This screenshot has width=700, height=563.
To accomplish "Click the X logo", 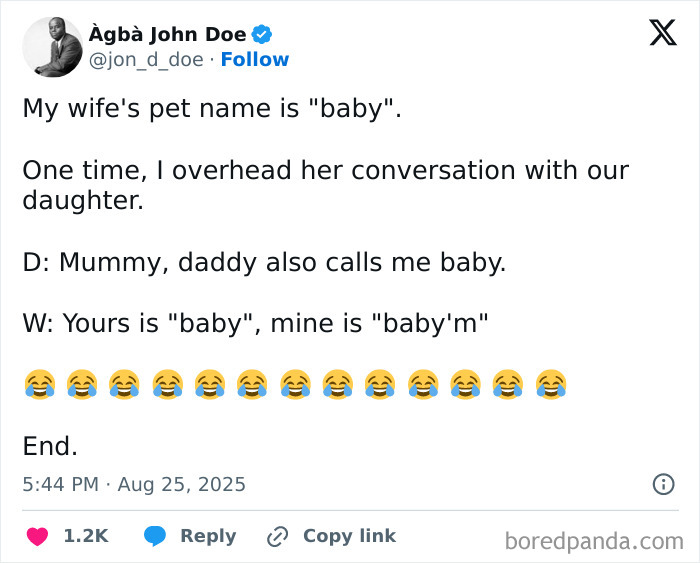I will (662, 33).
